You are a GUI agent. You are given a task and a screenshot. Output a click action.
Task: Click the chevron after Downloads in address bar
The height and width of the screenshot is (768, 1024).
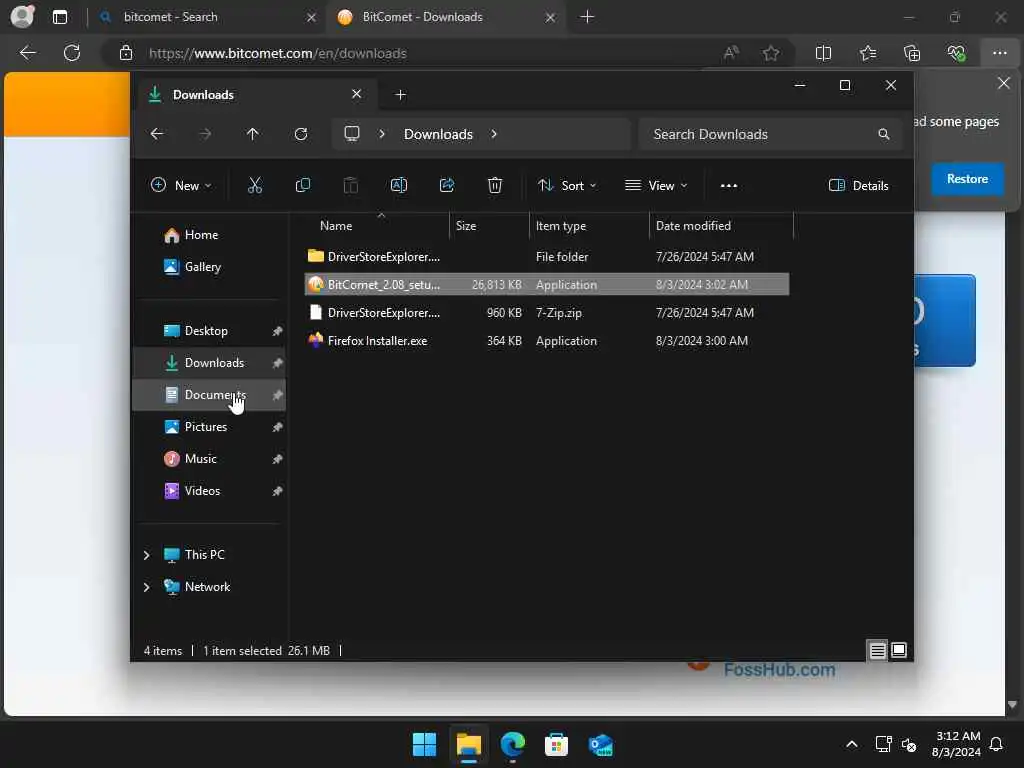(494, 134)
